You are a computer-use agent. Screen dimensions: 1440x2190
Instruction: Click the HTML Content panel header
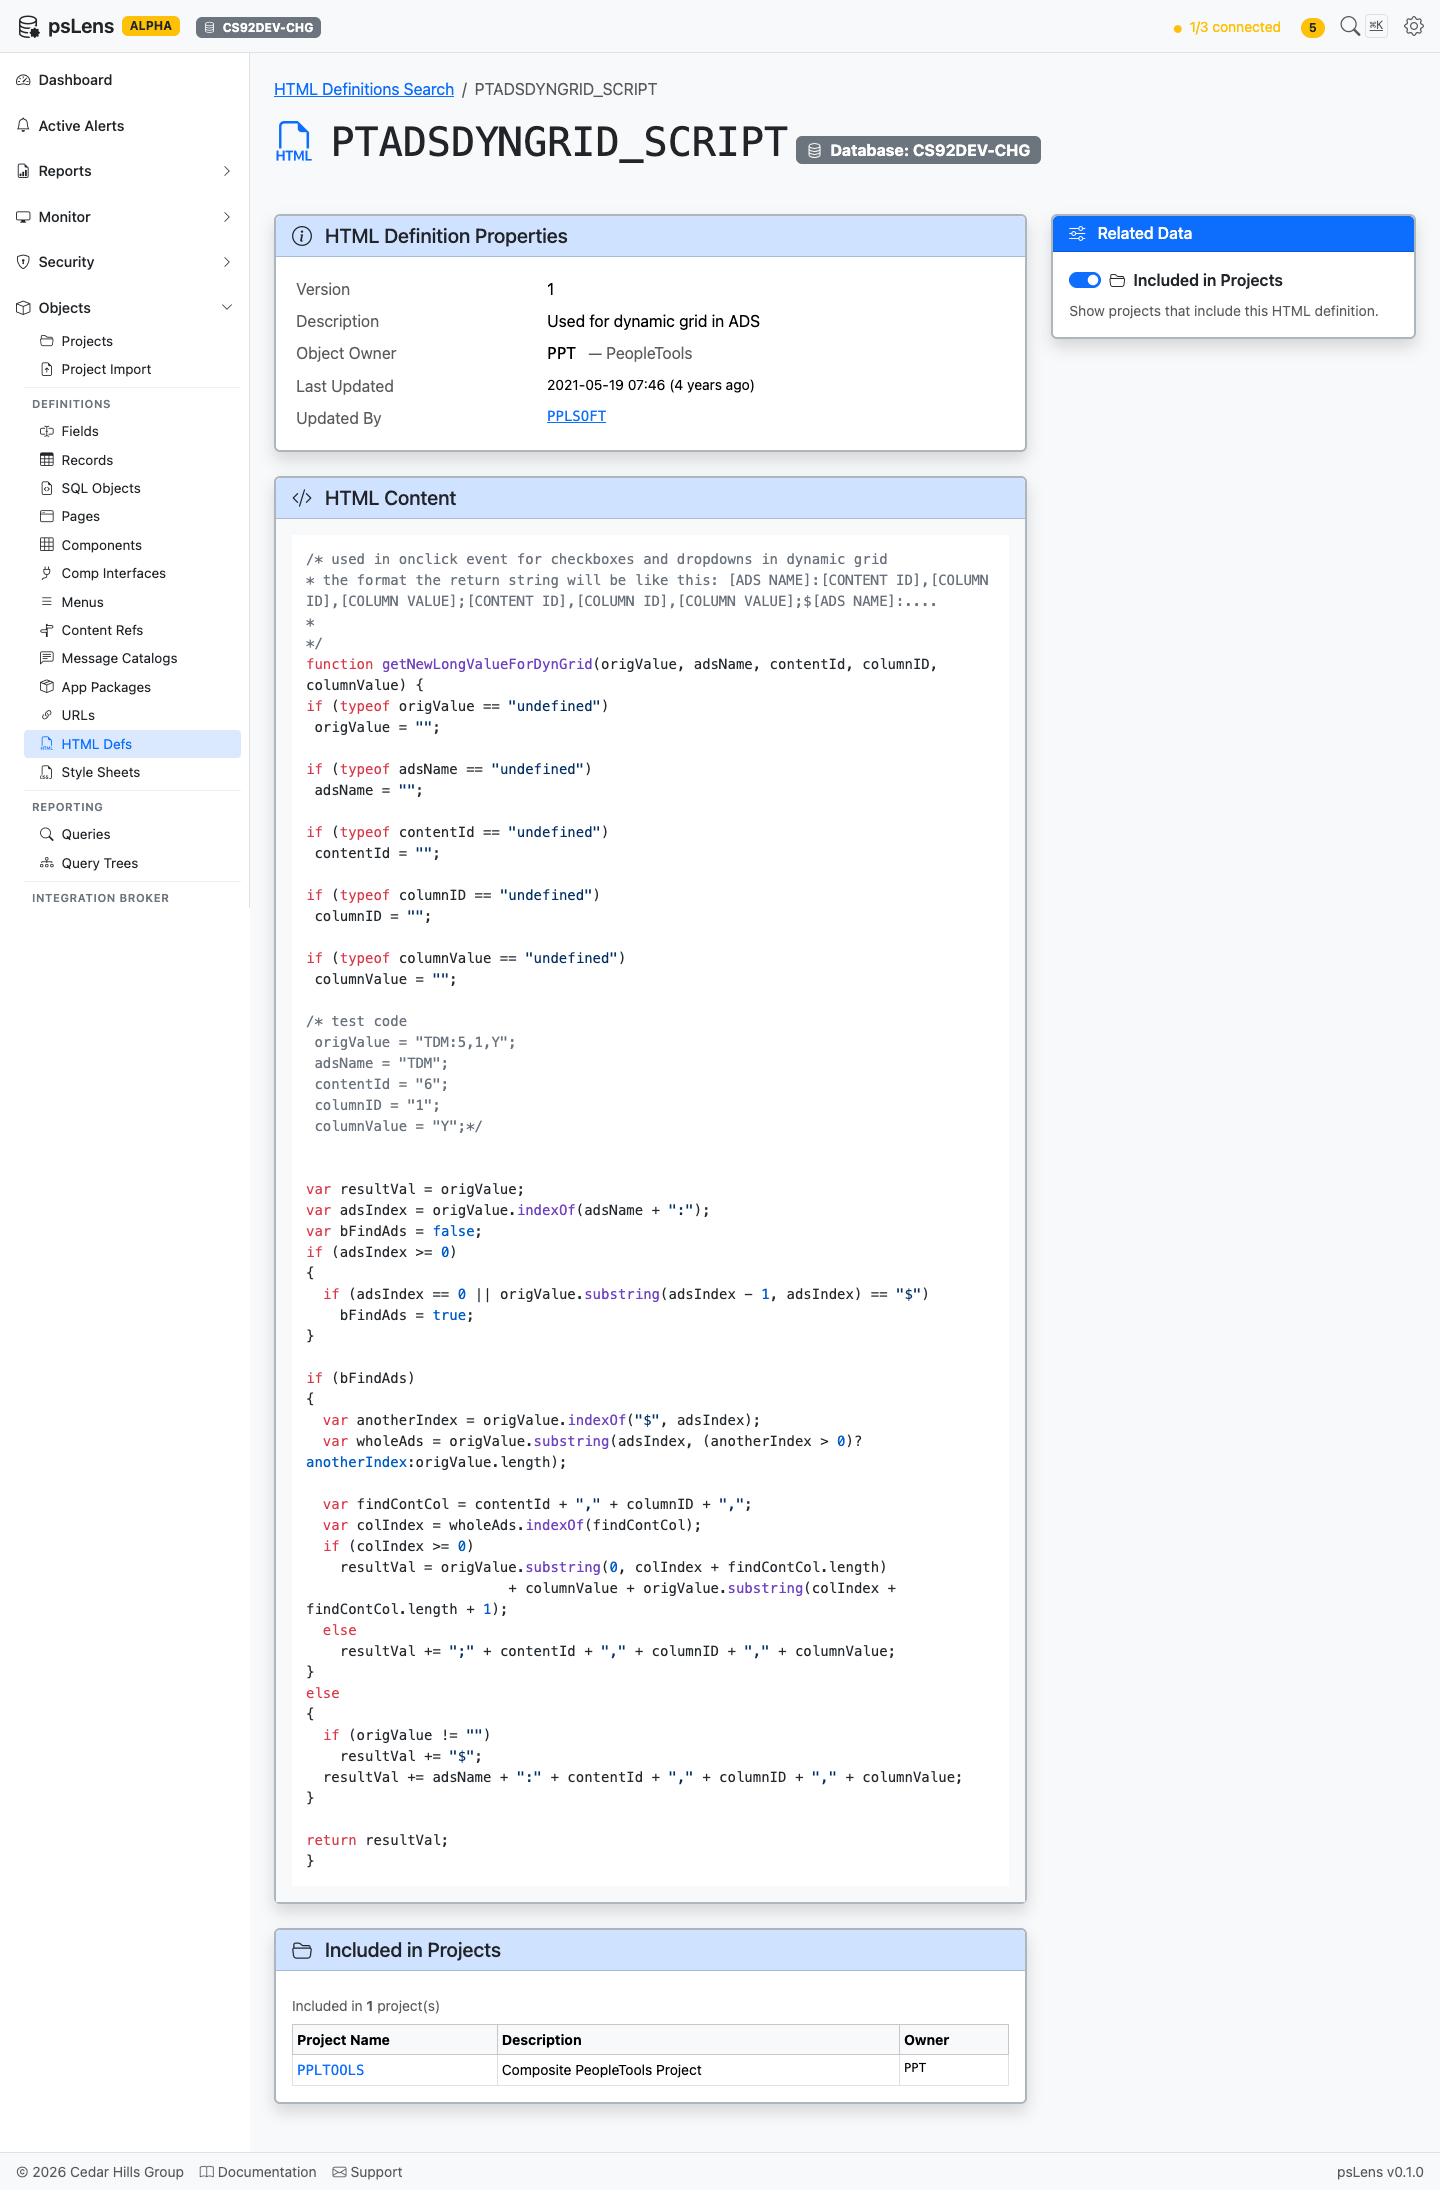click(650, 498)
